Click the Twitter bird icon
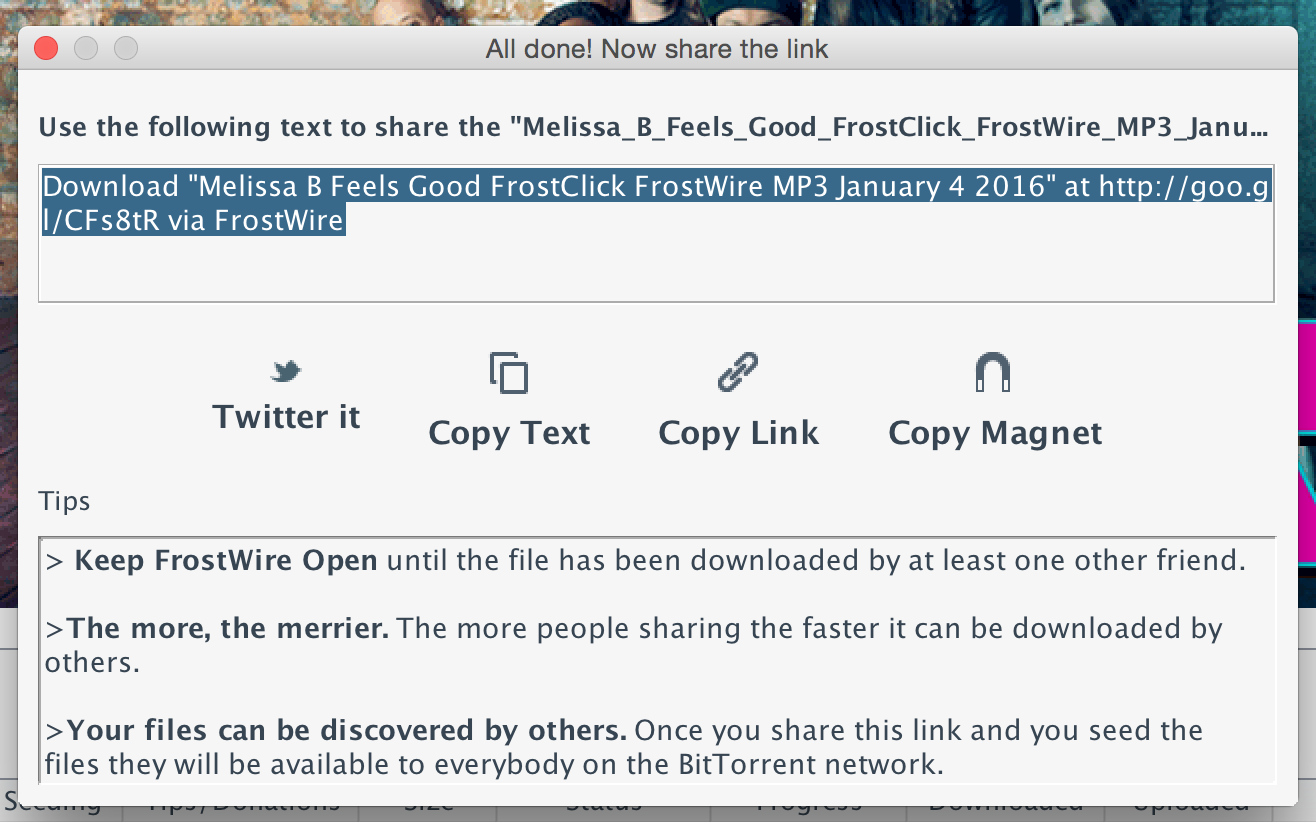The height and width of the screenshot is (822, 1316). coord(286,372)
